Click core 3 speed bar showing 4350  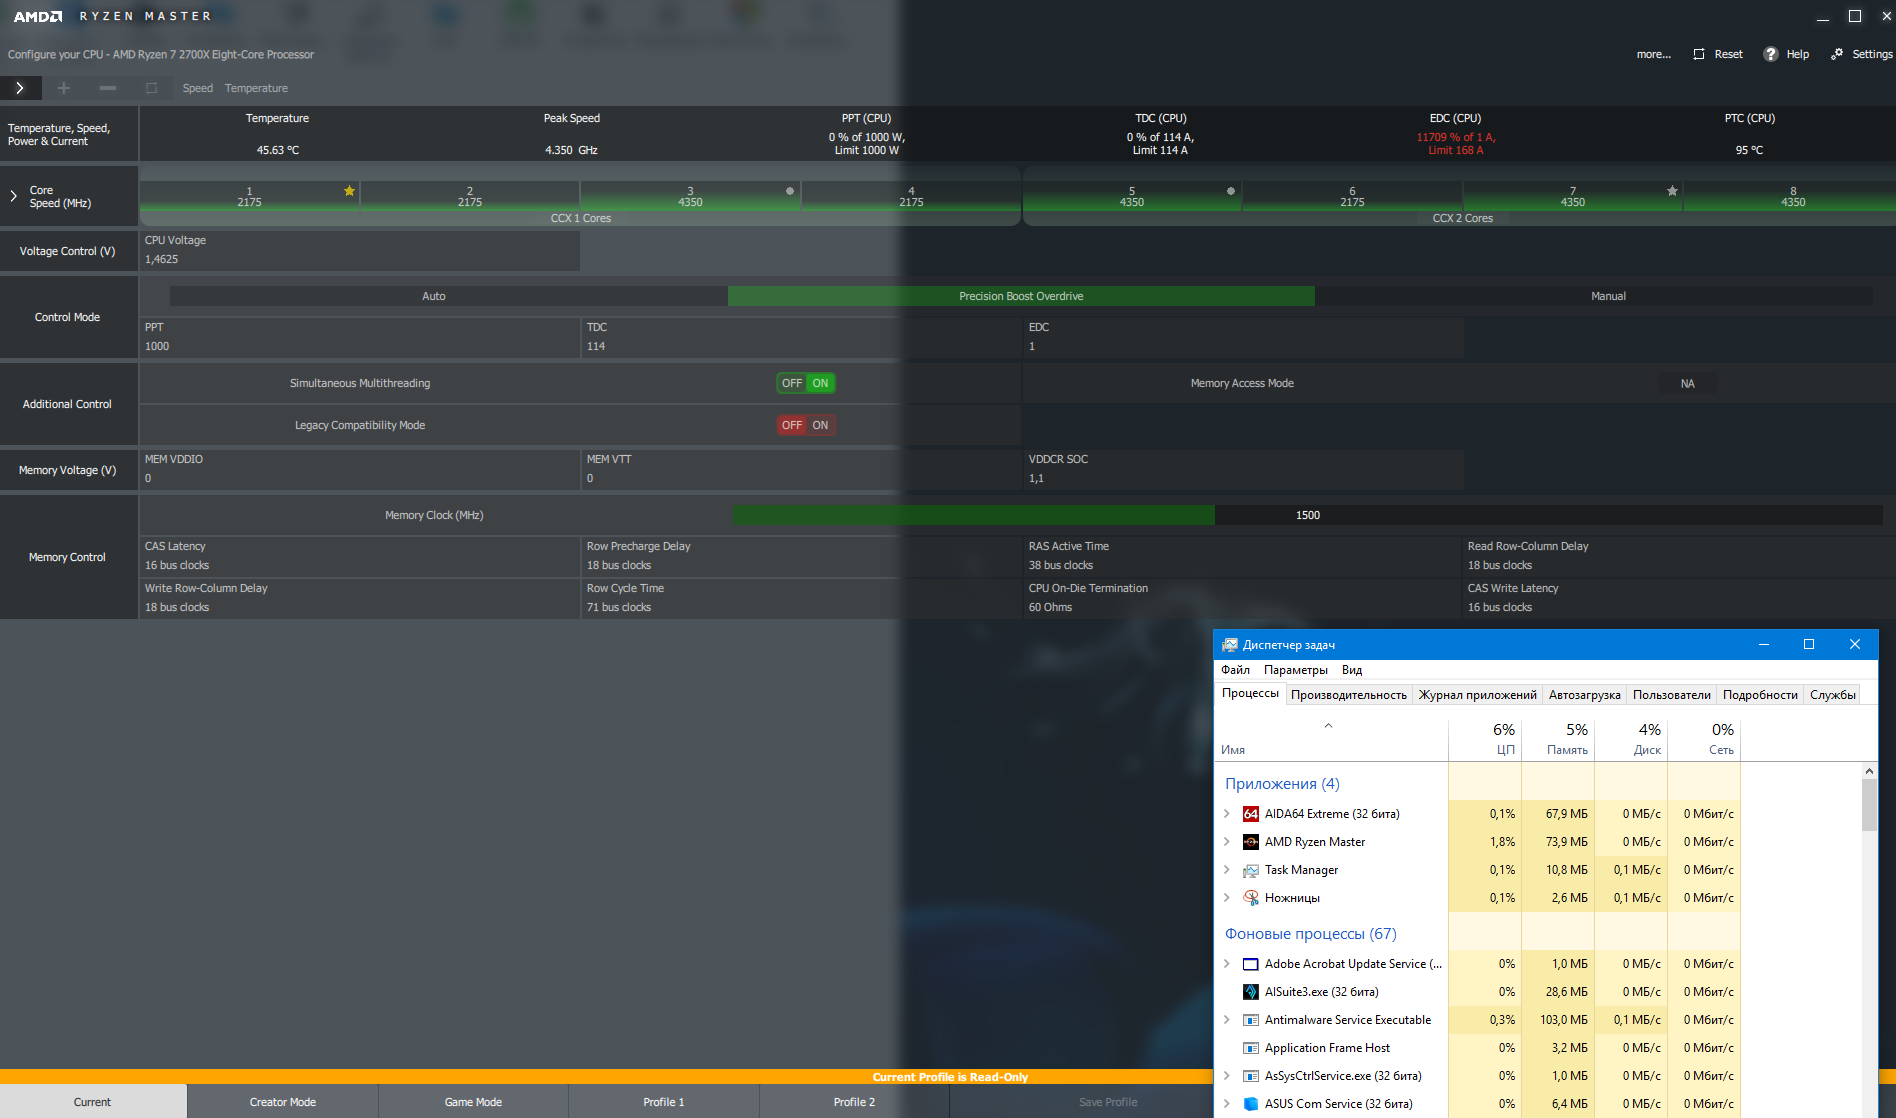click(x=690, y=196)
